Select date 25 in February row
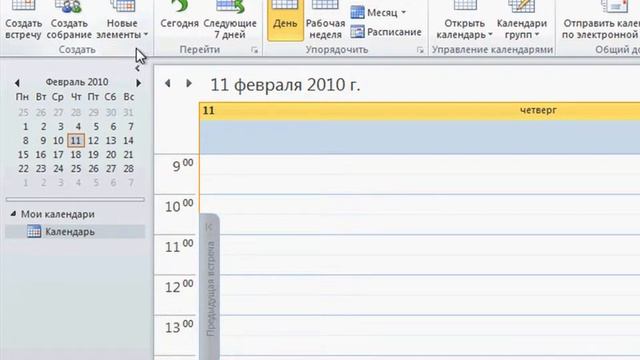Screen dimensions: 640x360 click(76, 169)
